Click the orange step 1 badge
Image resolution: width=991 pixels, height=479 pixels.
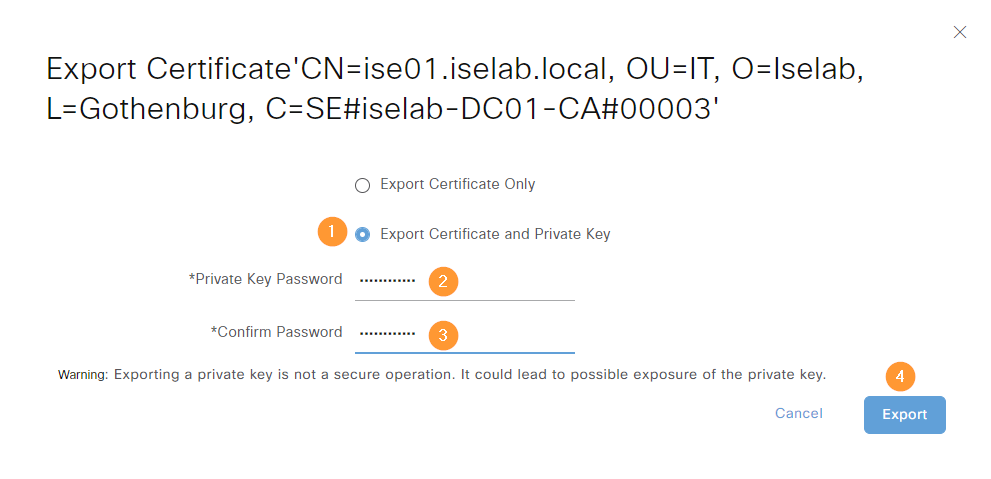(332, 231)
